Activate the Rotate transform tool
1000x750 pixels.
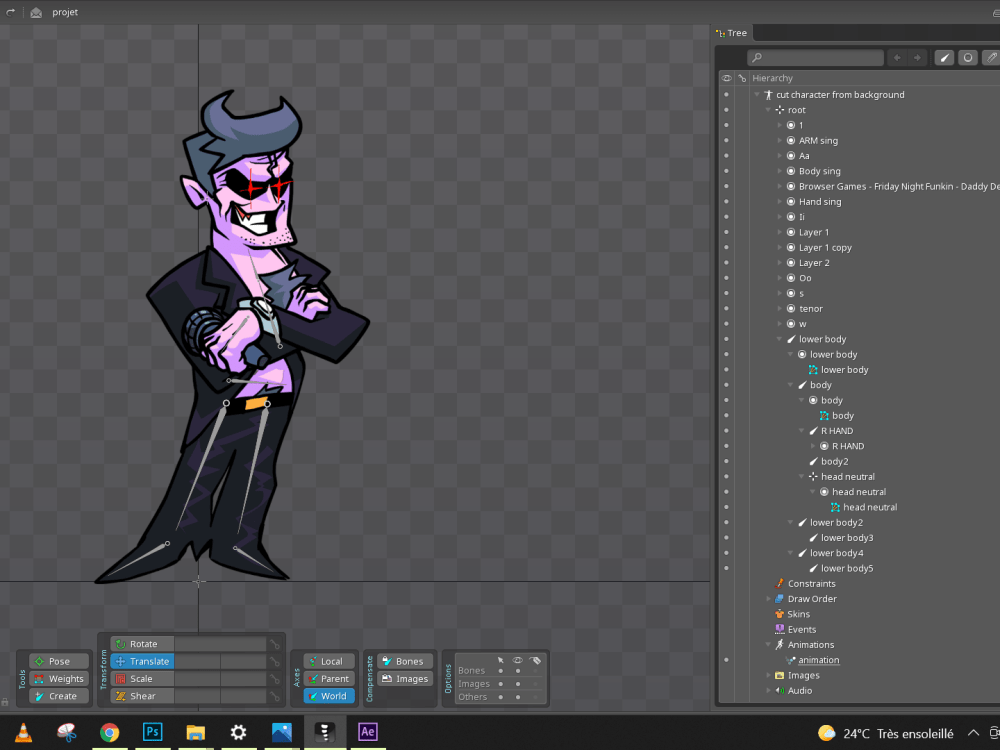[x=141, y=643]
